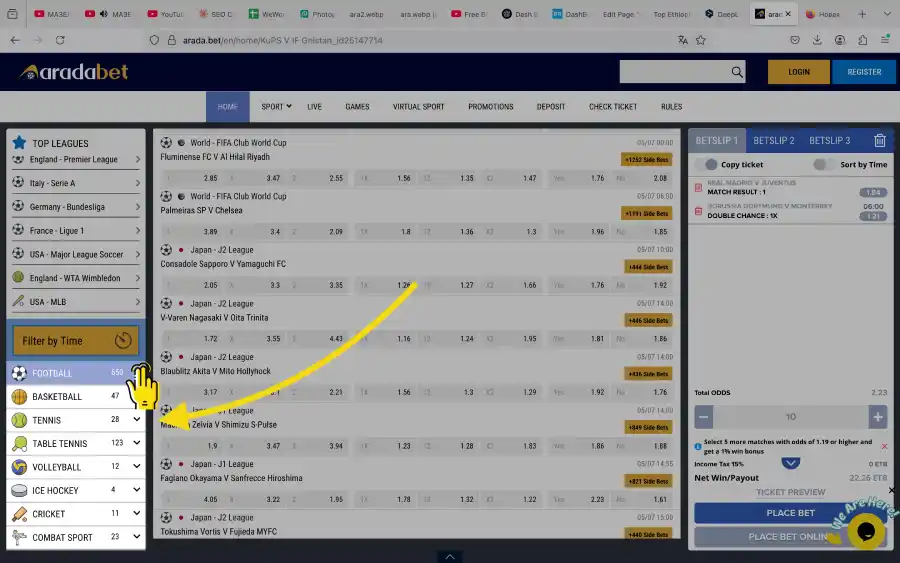
Task: Open the Deposit menu item
Action: (x=551, y=107)
